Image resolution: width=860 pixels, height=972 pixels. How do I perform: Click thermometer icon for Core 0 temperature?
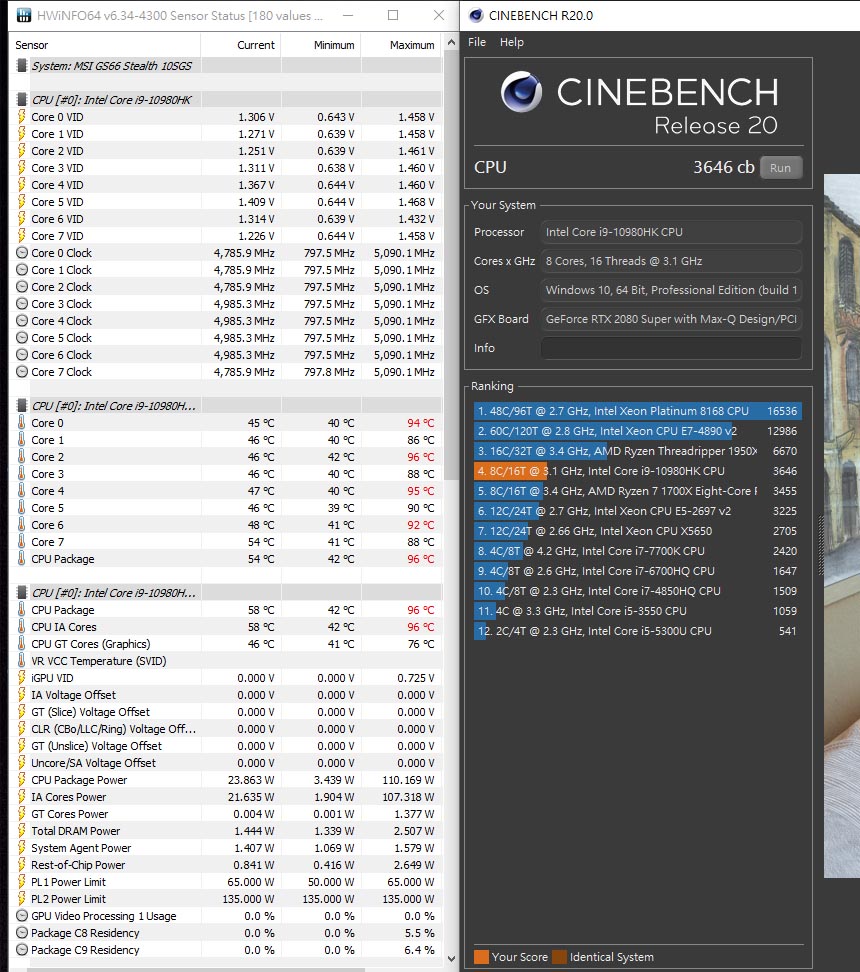point(22,423)
